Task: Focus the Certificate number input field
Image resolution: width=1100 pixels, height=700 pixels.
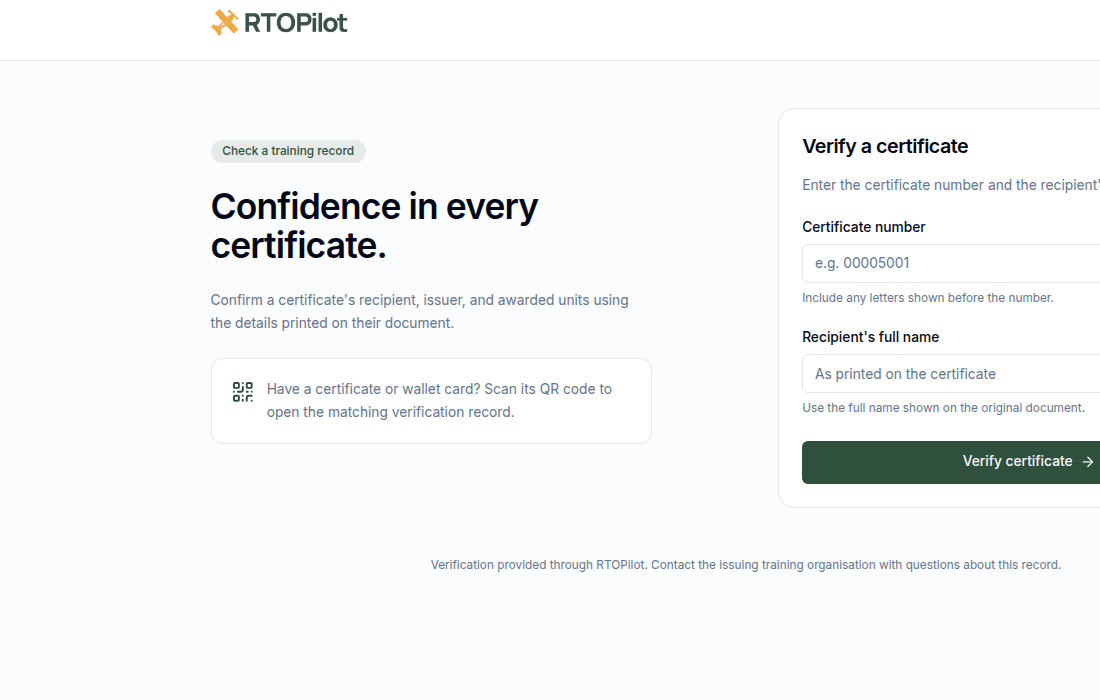Action: pyautogui.click(x=951, y=263)
